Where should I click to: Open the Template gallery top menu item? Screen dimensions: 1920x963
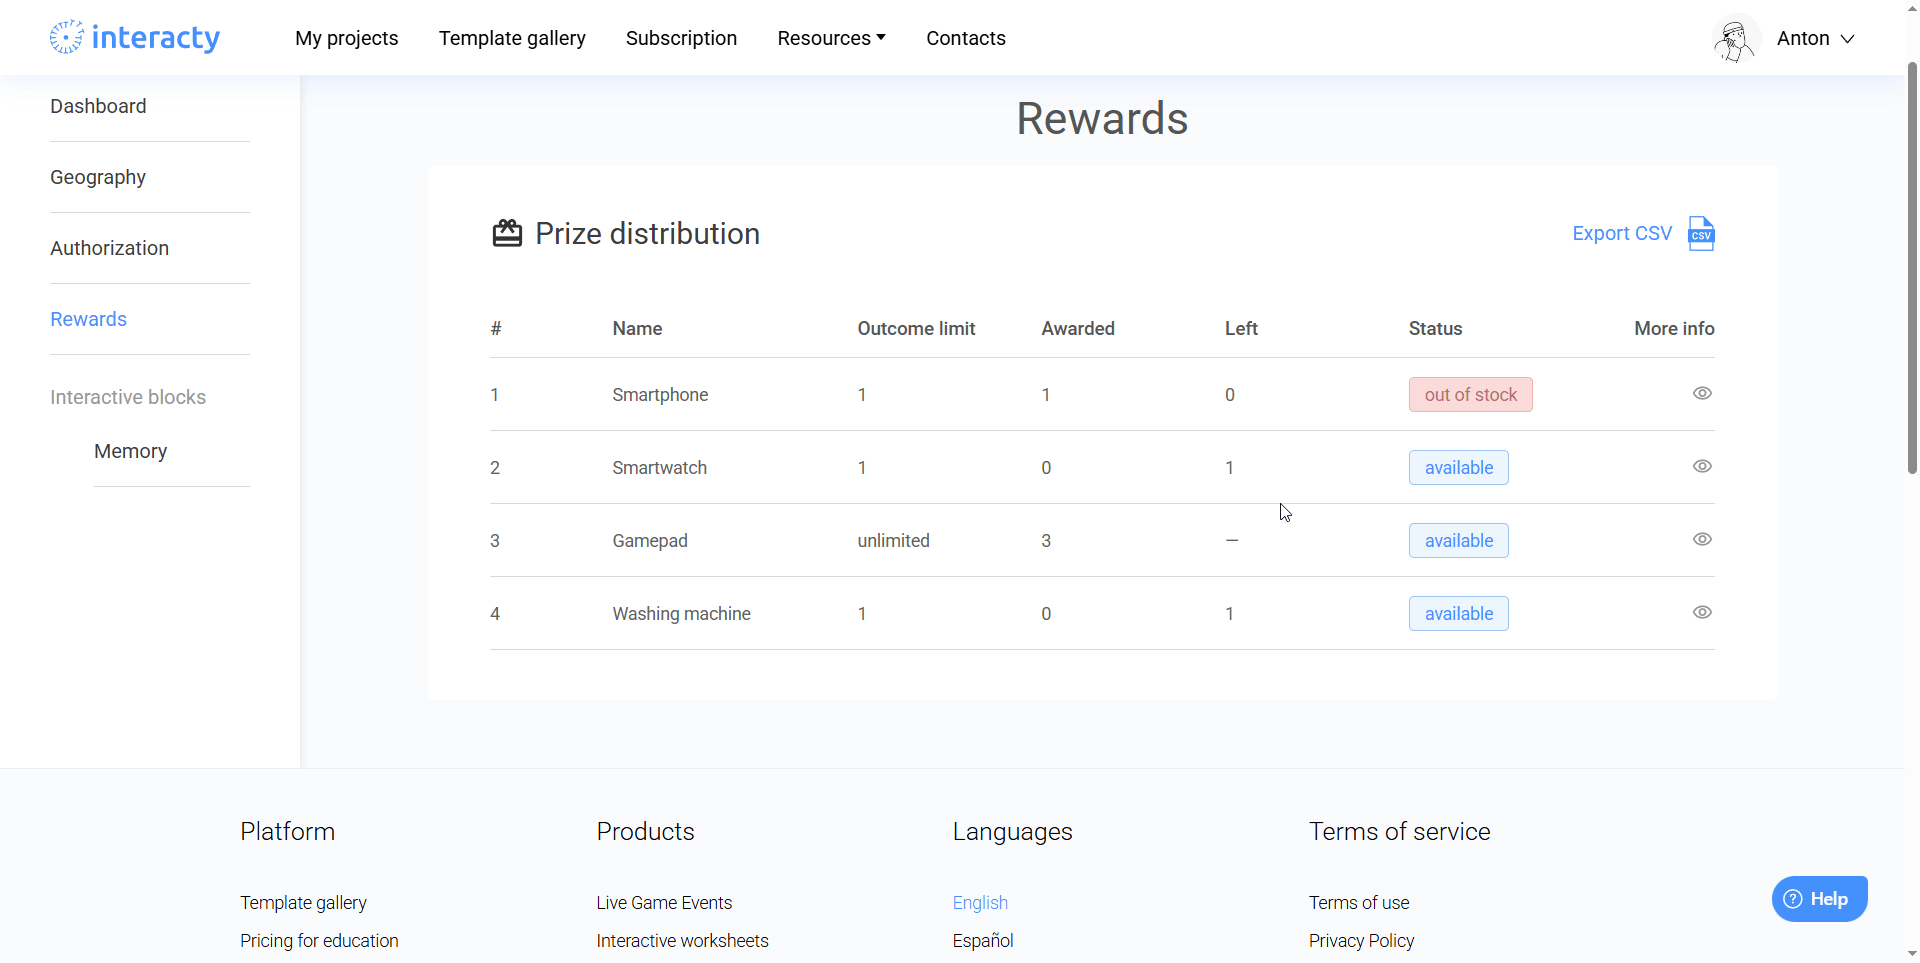coord(512,38)
